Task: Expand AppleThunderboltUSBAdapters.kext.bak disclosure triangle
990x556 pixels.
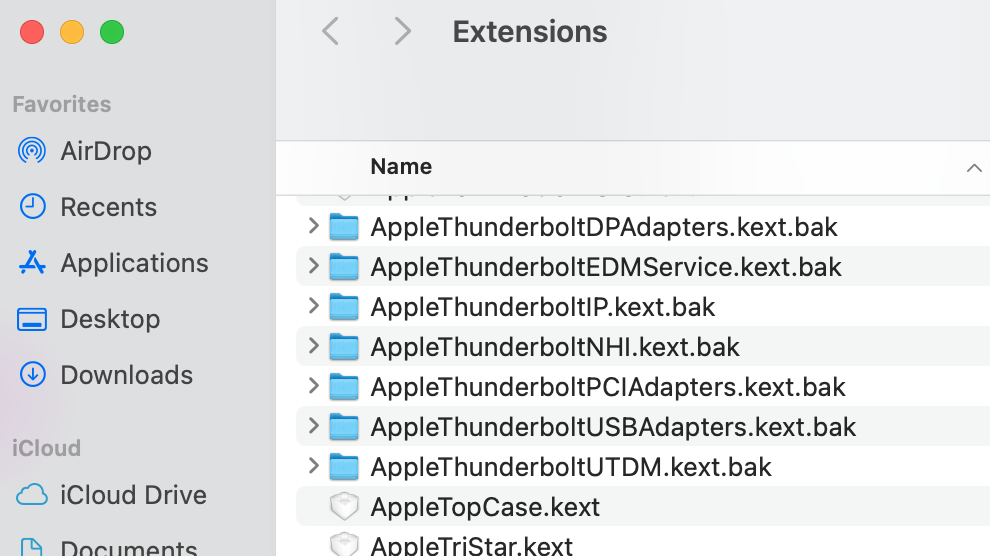Action: click(314, 426)
